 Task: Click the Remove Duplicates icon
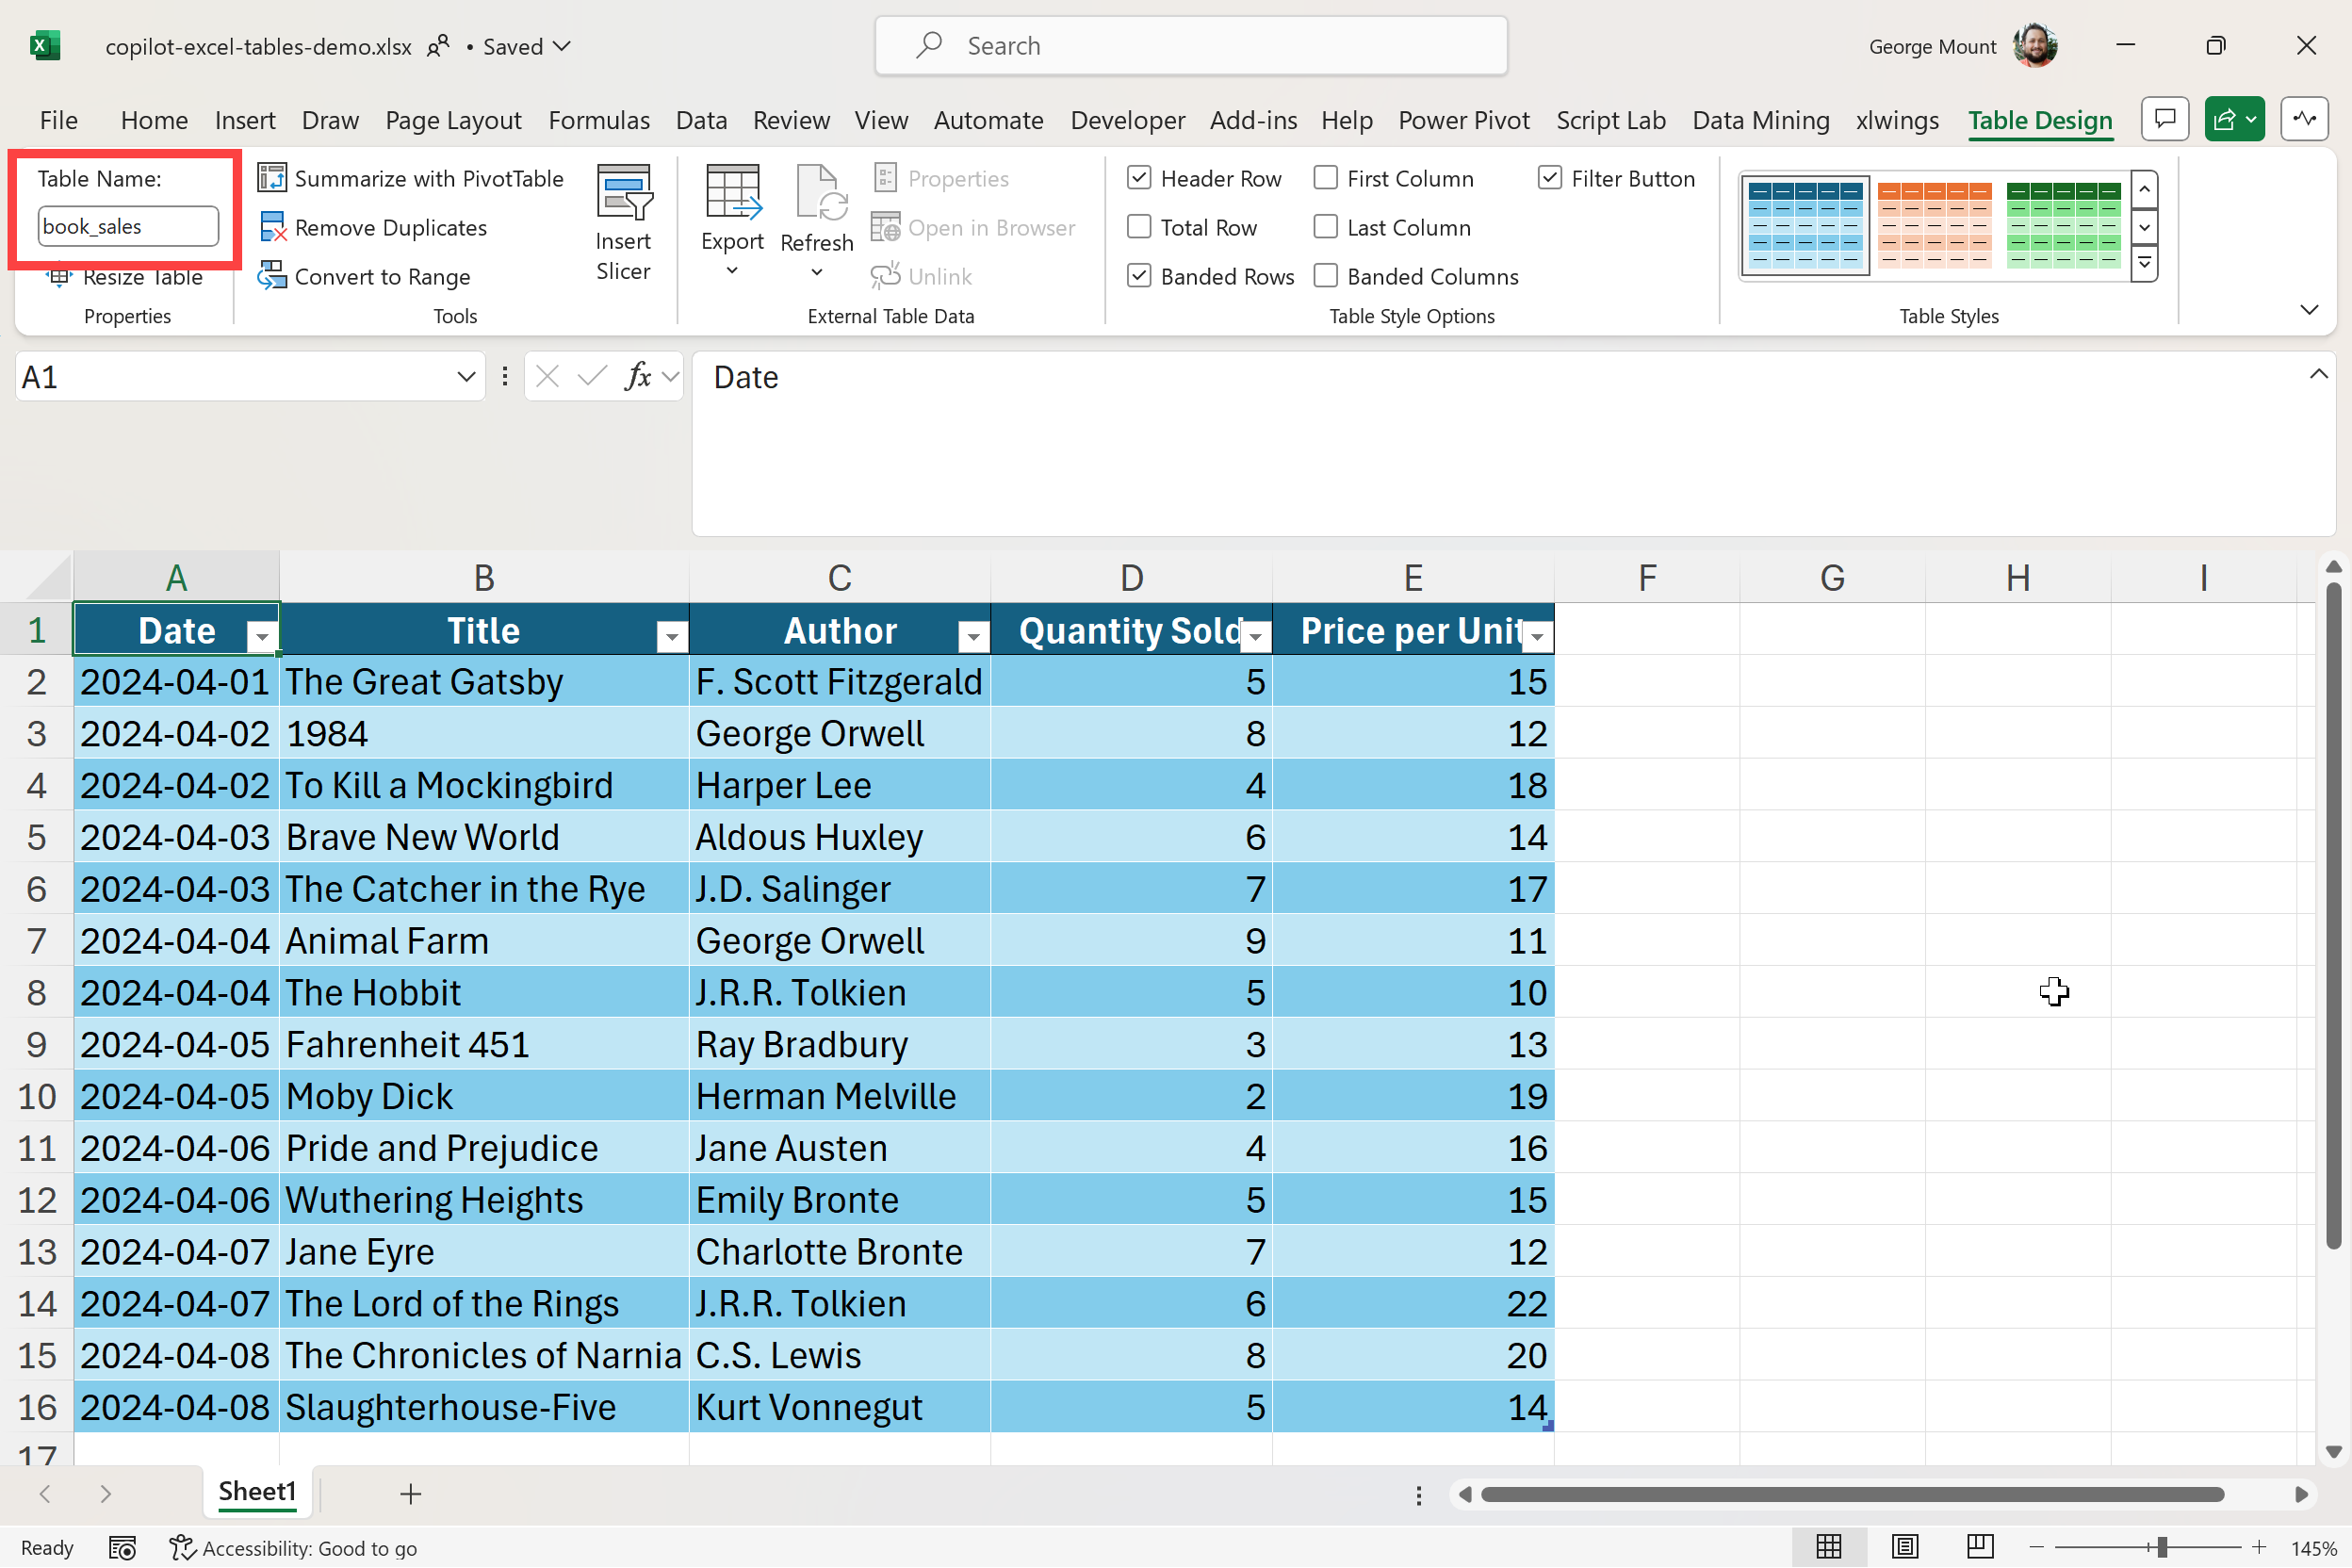pos(272,227)
